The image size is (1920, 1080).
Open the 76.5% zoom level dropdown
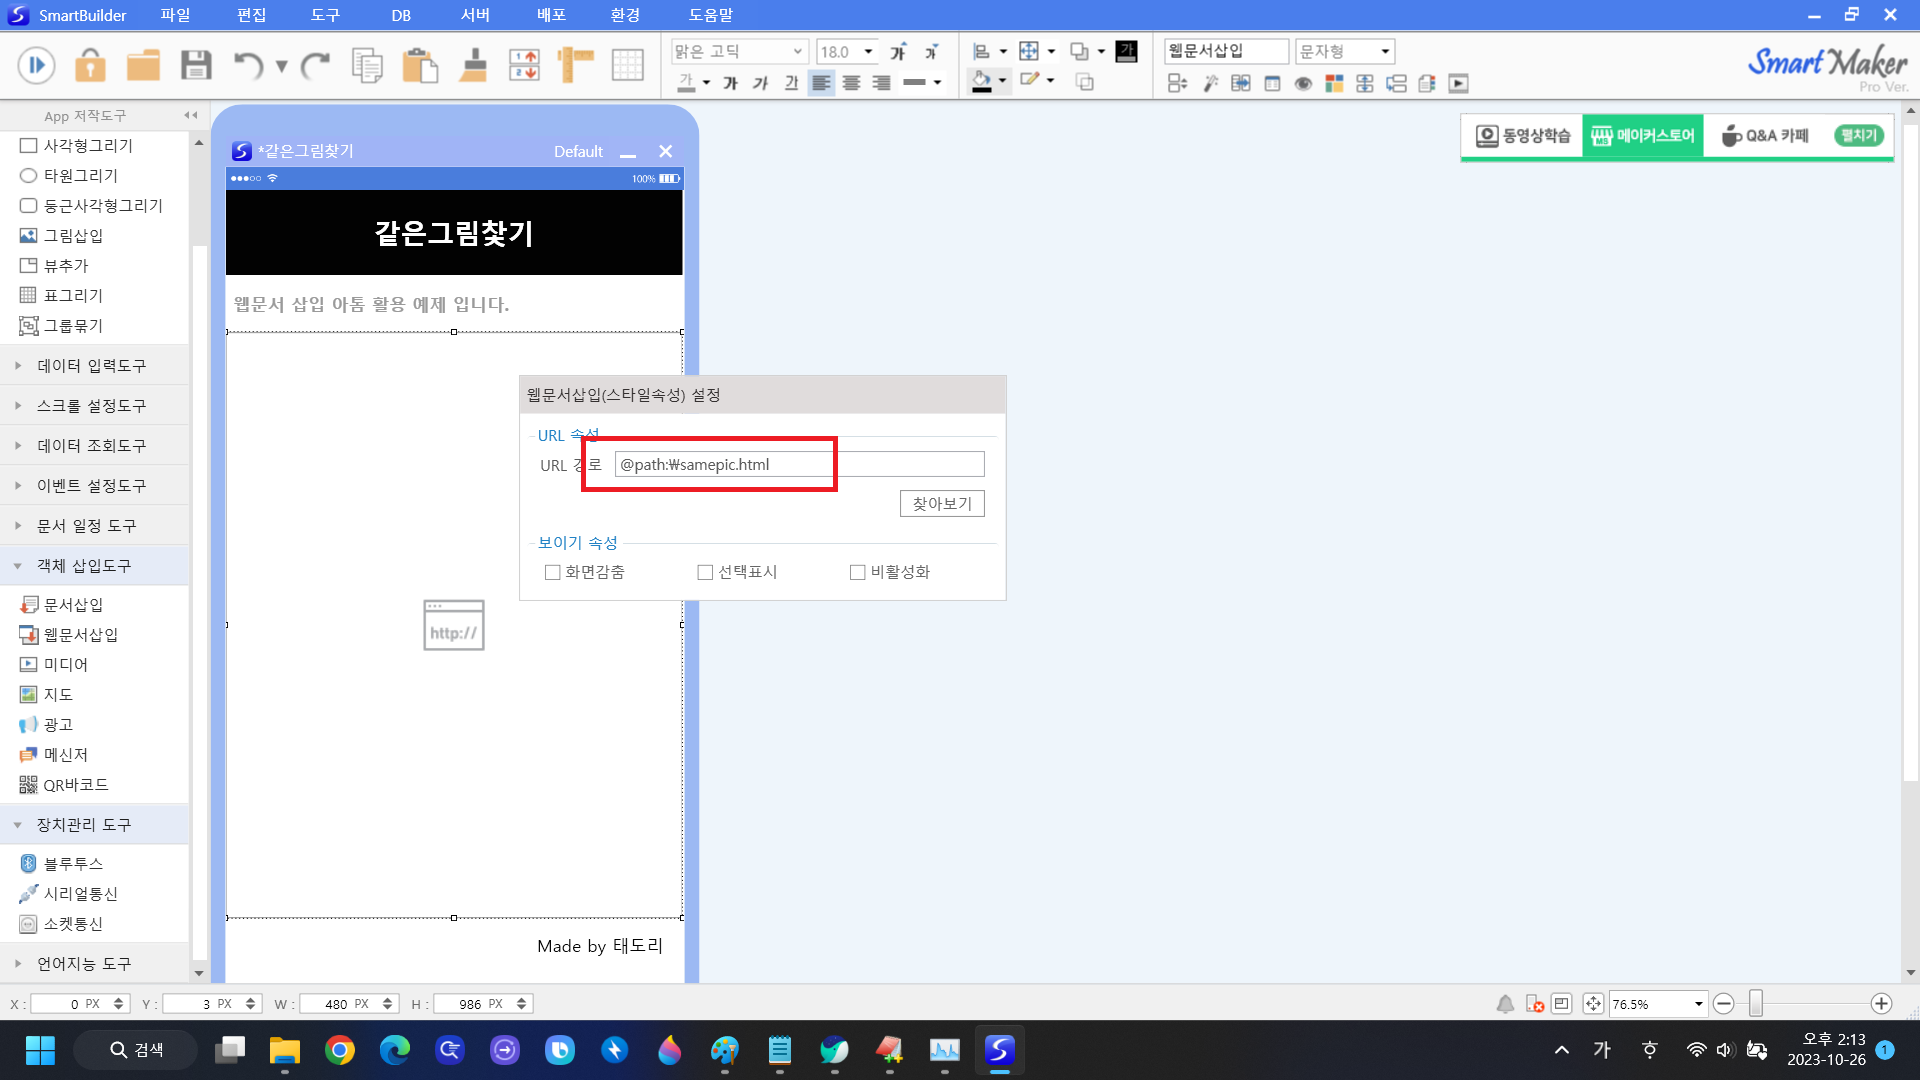(1698, 1004)
